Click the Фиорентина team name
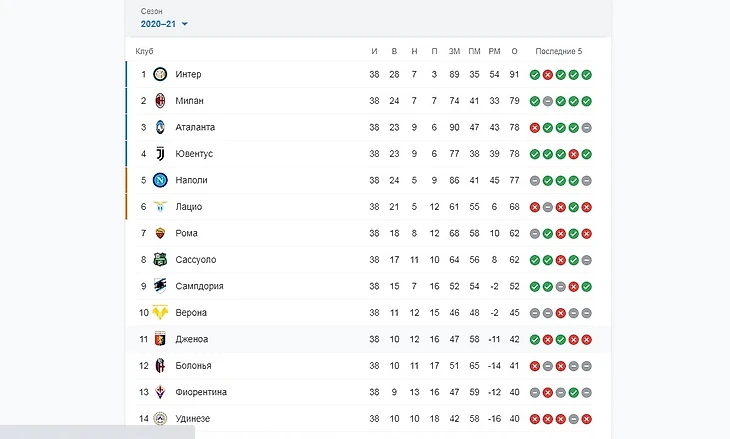 click(200, 392)
